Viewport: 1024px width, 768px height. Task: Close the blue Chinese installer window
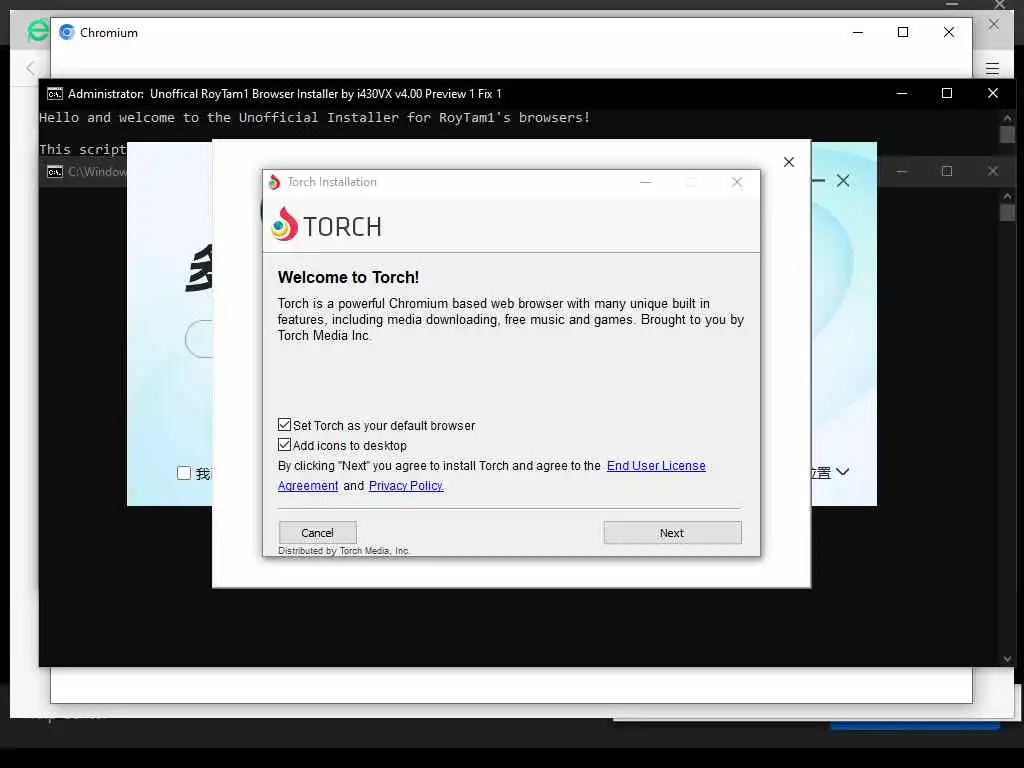tap(843, 181)
